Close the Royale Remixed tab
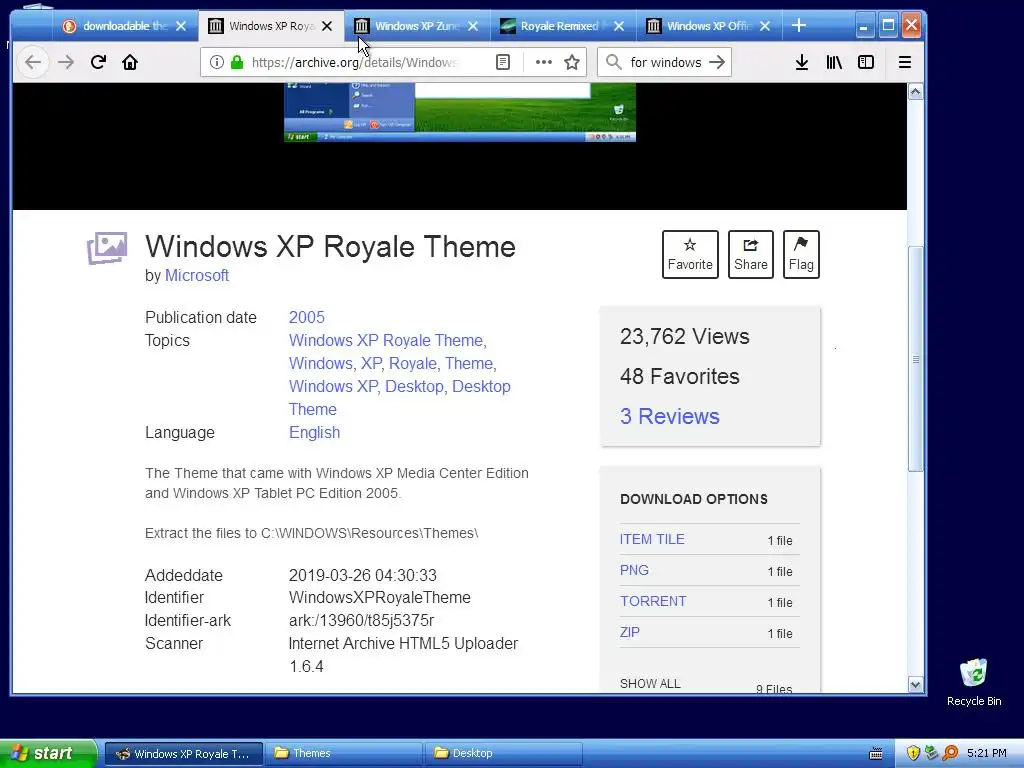The width and height of the screenshot is (1024, 768). [619, 26]
